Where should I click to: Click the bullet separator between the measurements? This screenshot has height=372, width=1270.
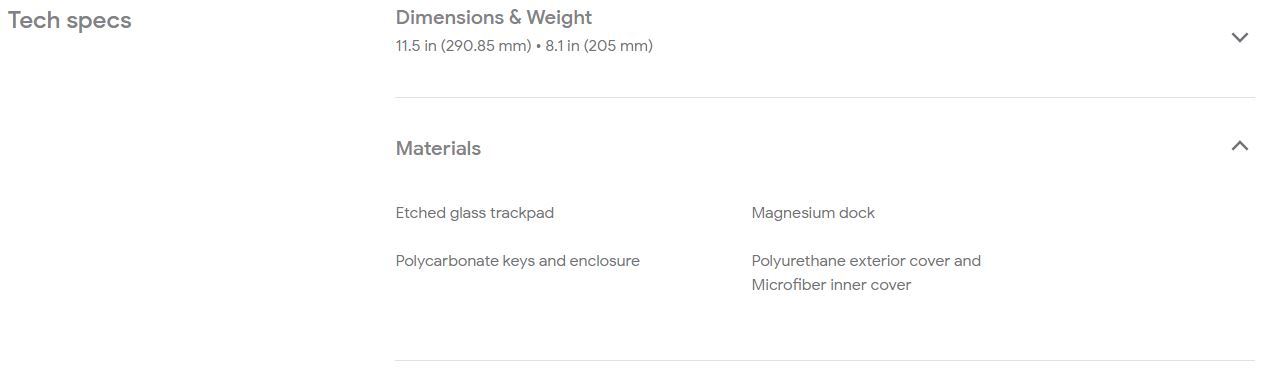point(539,46)
